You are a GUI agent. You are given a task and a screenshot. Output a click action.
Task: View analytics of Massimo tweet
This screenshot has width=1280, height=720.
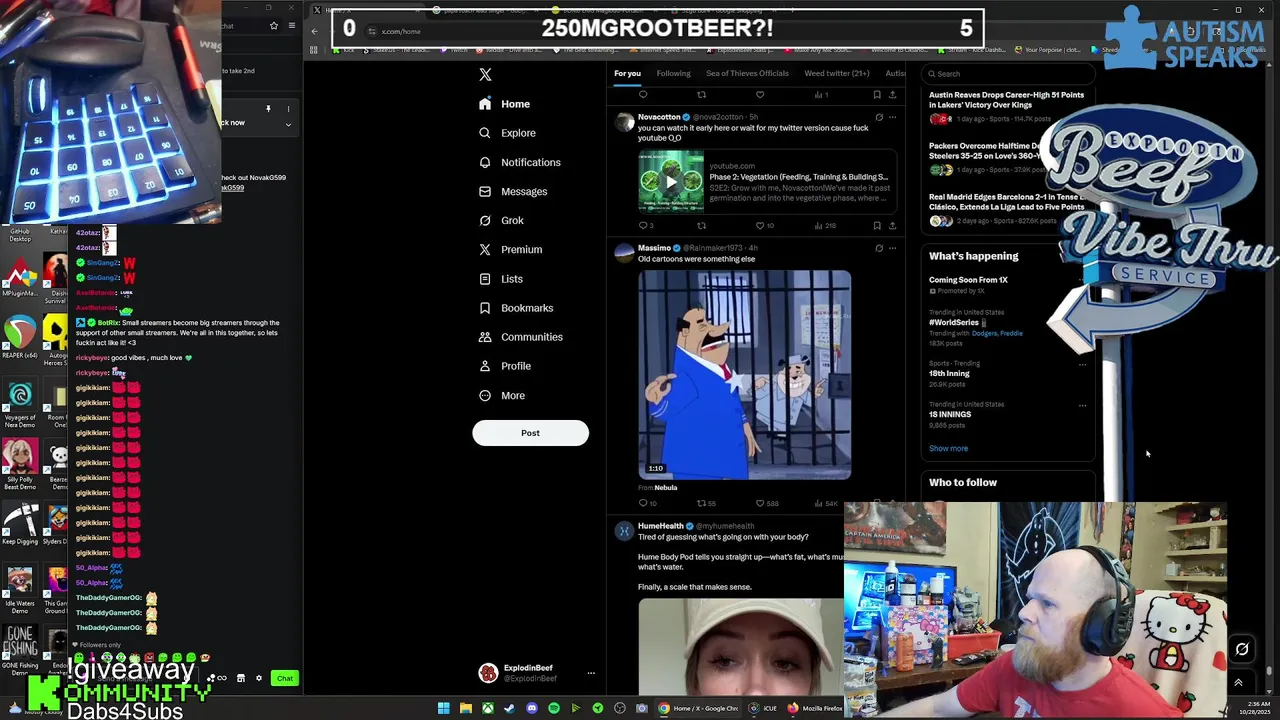tap(826, 503)
